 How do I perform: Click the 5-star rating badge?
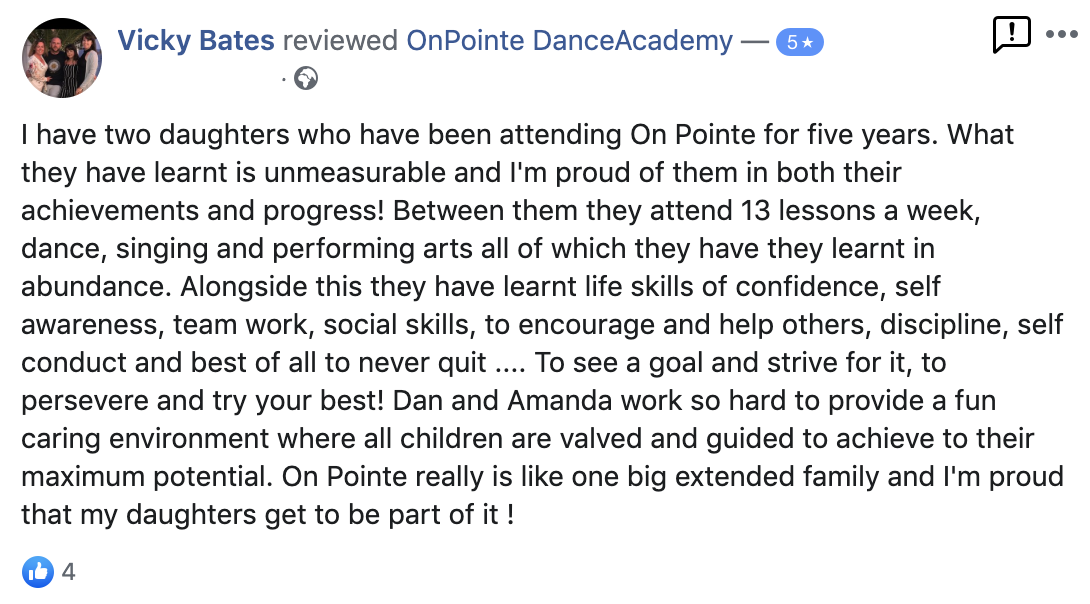click(x=799, y=42)
